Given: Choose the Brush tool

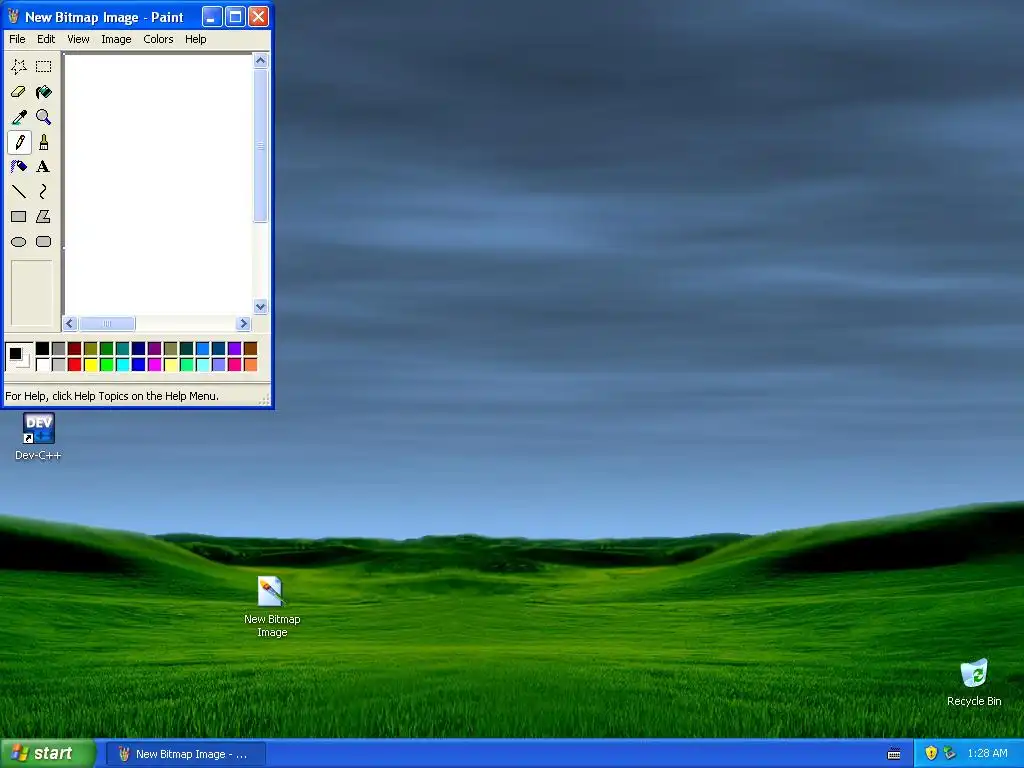Looking at the screenshot, I should coord(44,142).
